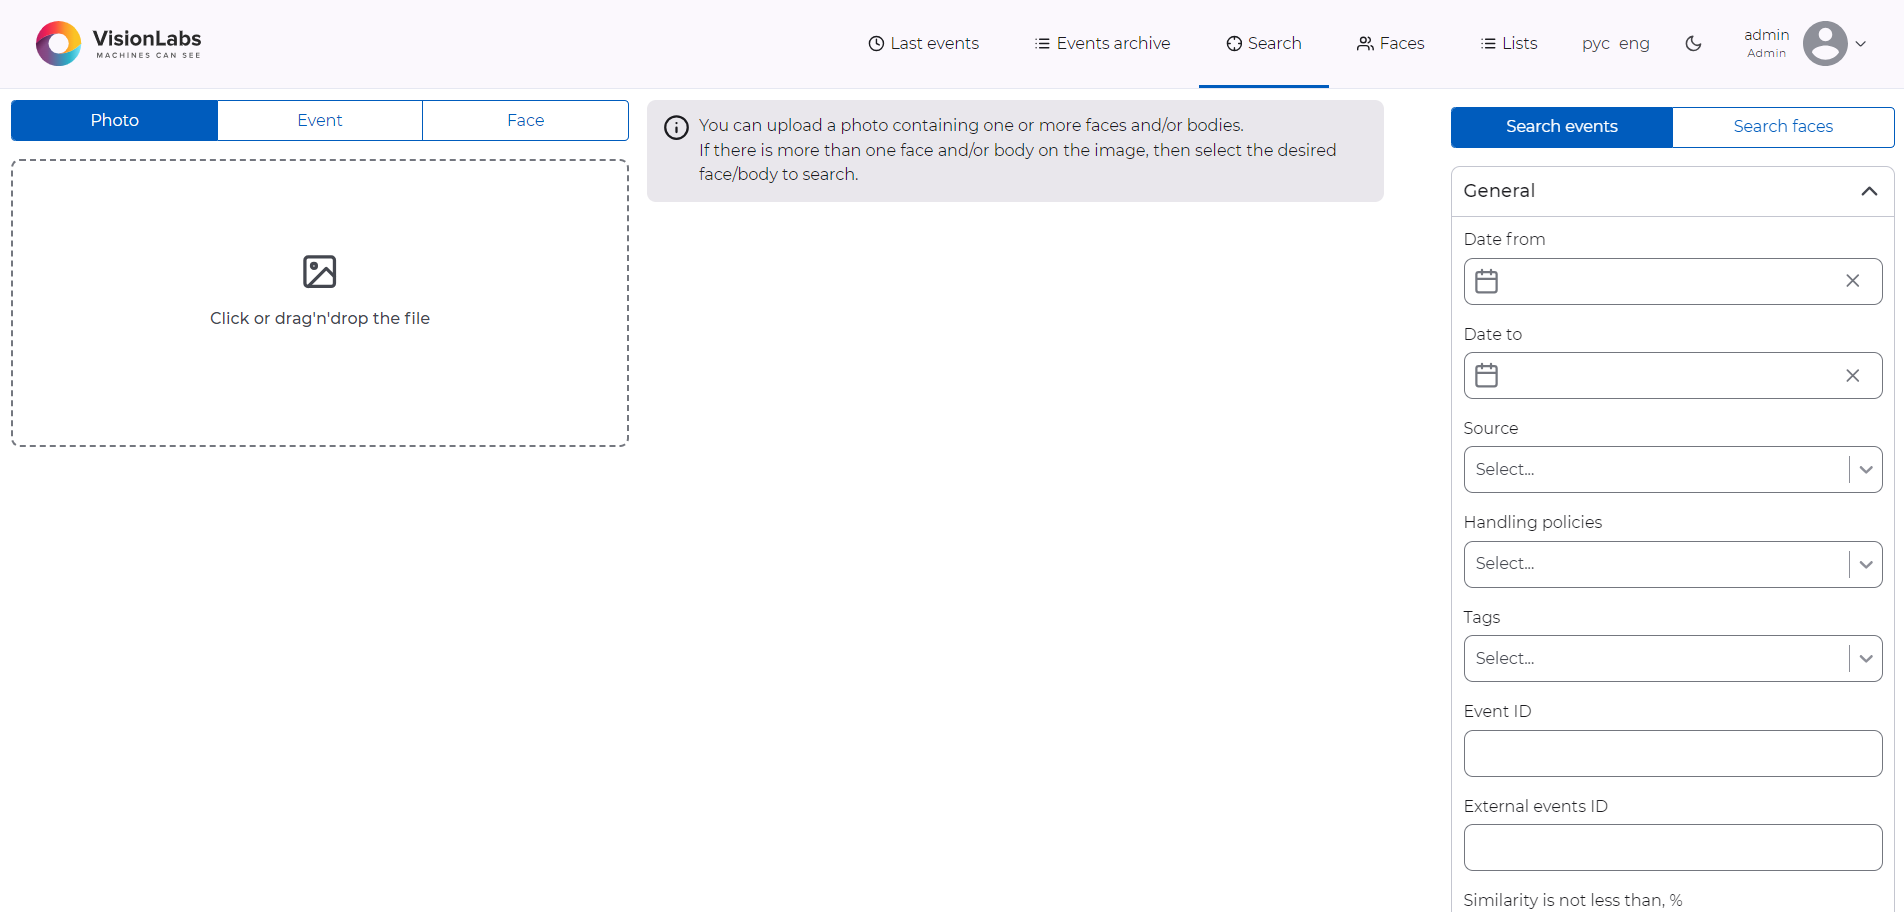
Task: Collapse the General section
Action: pyautogui.click(x=1868, y=191)
